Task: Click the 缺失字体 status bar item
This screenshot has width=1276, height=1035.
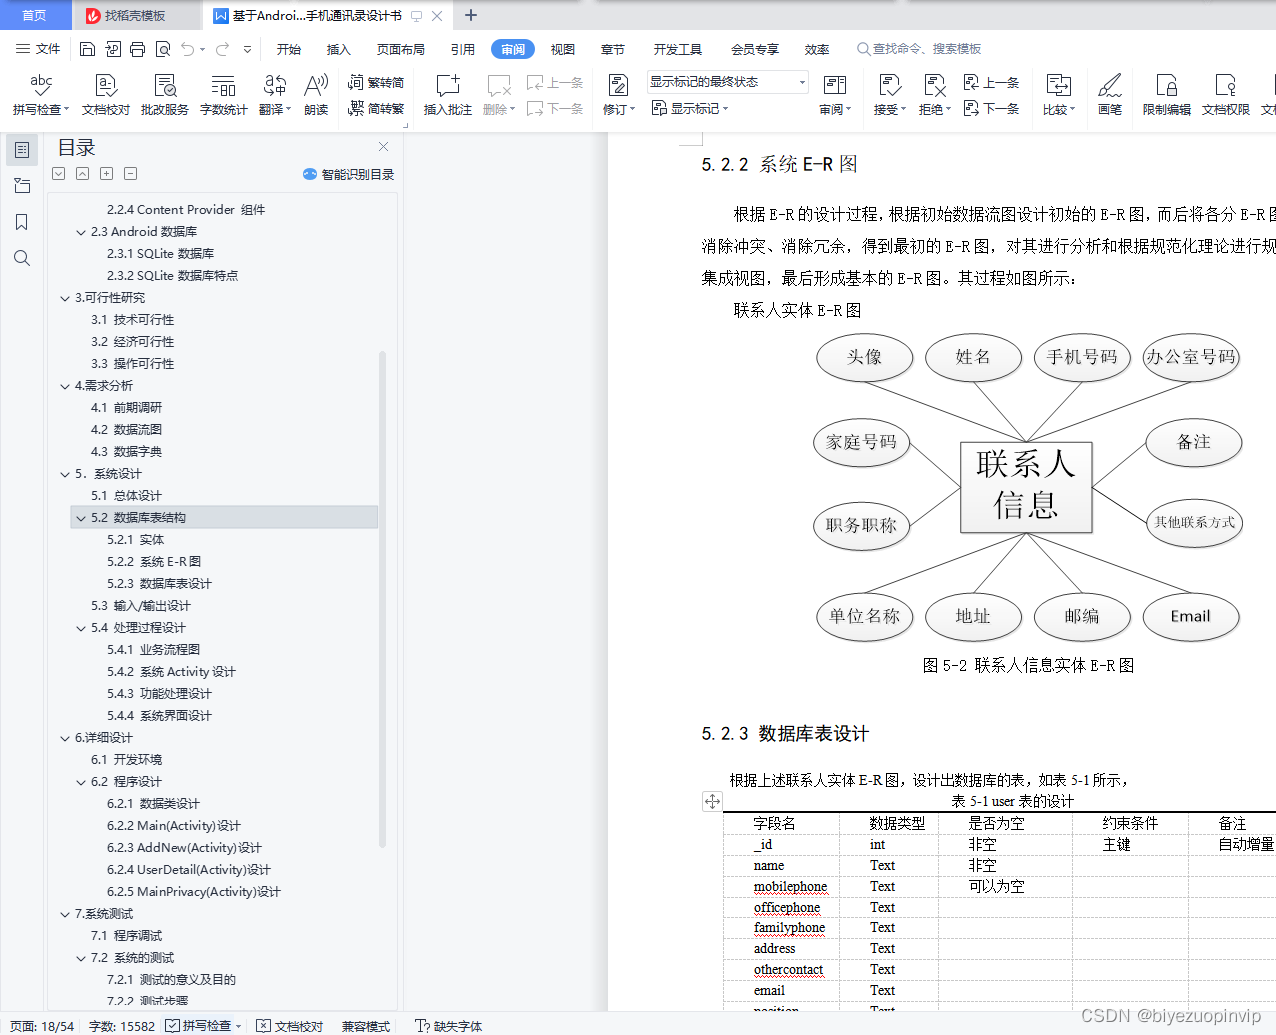Action: [449, 1026]
